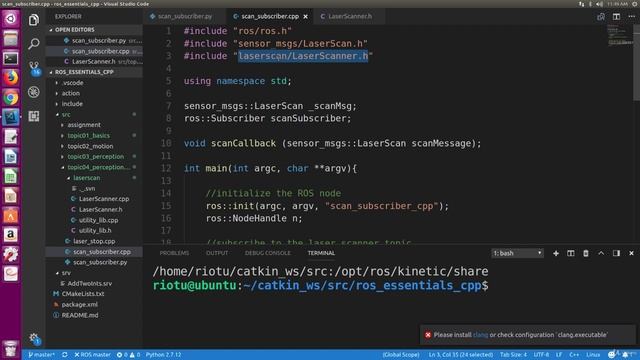
Task: Maximize the panel with up chevron
Action: click(601, 253)
